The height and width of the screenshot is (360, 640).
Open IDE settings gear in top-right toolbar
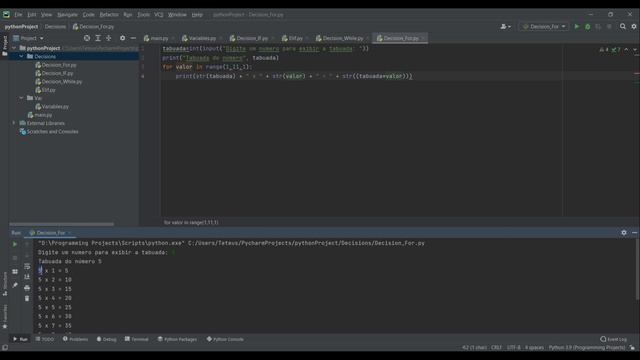coord(634,27)
